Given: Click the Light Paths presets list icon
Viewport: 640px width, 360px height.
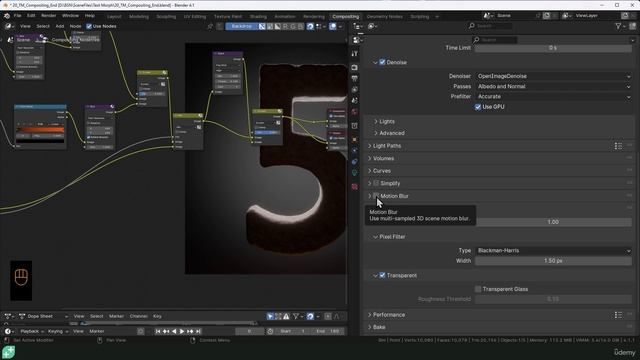Looking at the screenshot, I should point(618,146).
